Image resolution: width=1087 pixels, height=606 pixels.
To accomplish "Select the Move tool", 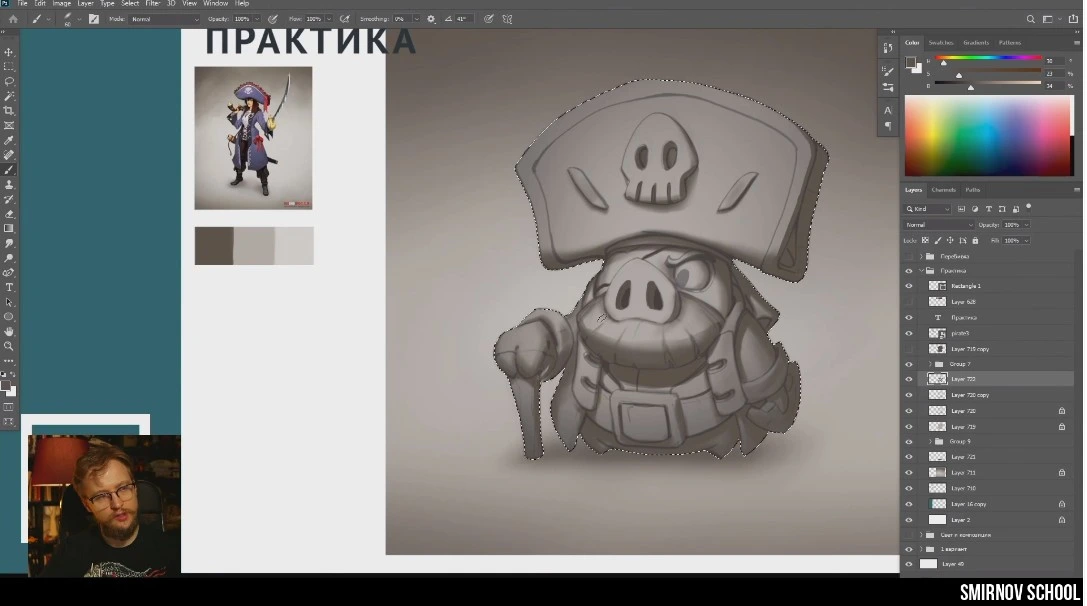I will pyautogui.click(x=9, y=52).
